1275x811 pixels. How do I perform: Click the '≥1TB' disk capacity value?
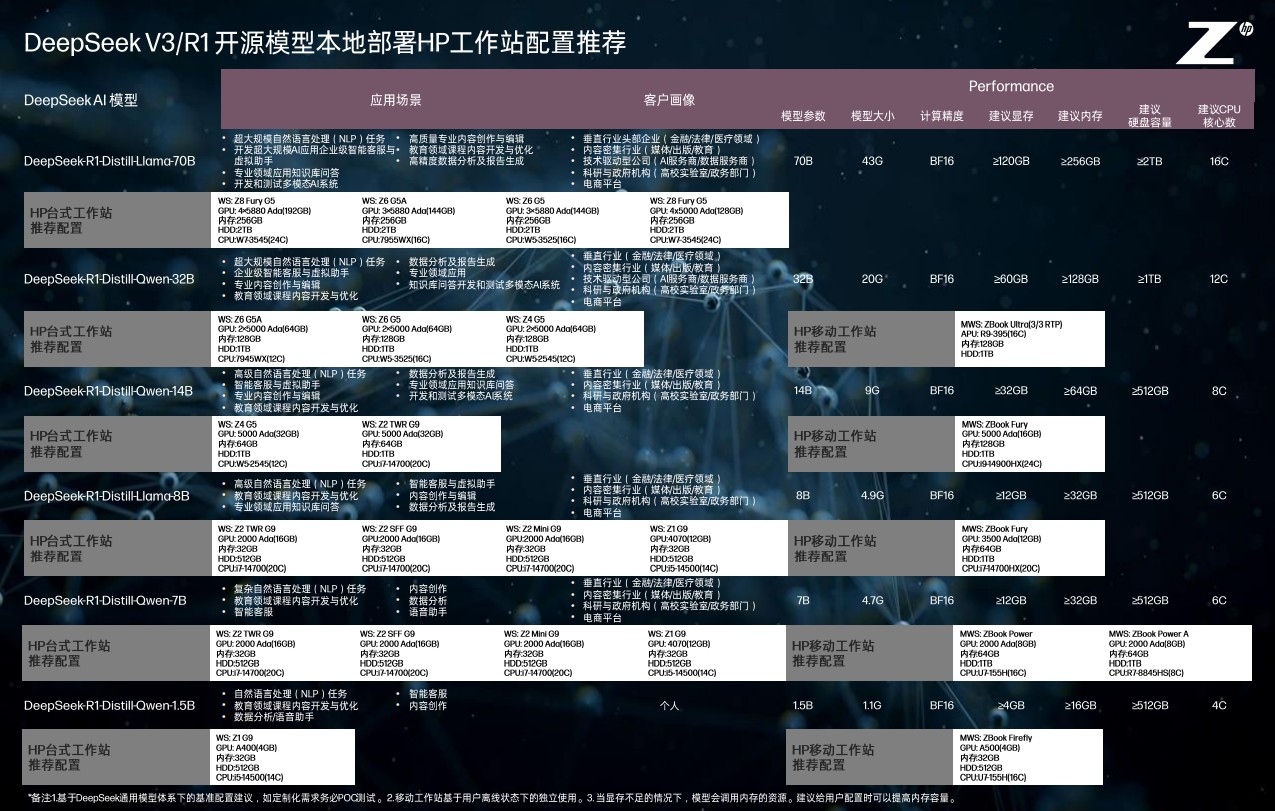[1150, 279]
